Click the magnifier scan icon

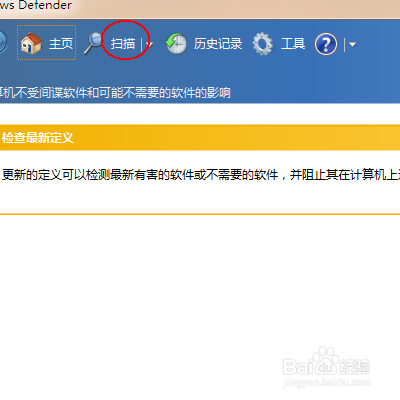tap(93, 43)
